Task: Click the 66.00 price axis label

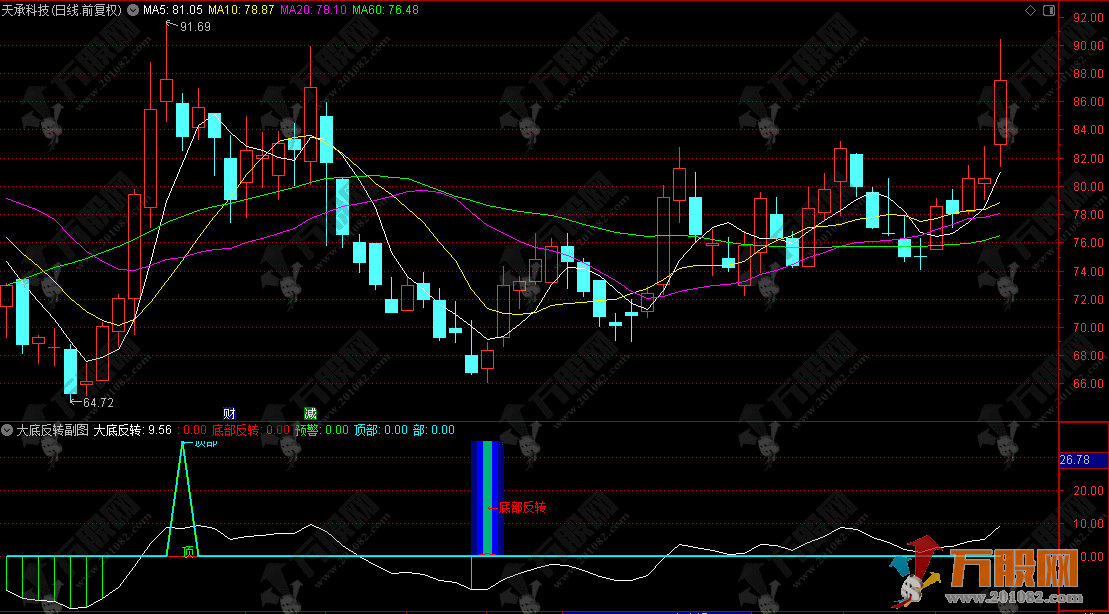Action: tap(1088, 384)
